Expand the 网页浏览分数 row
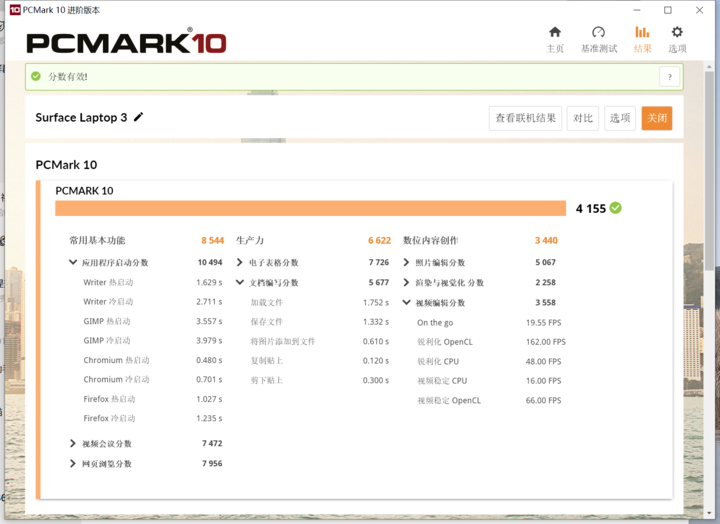This screenshot has width=720, height=524. [73, 463]
